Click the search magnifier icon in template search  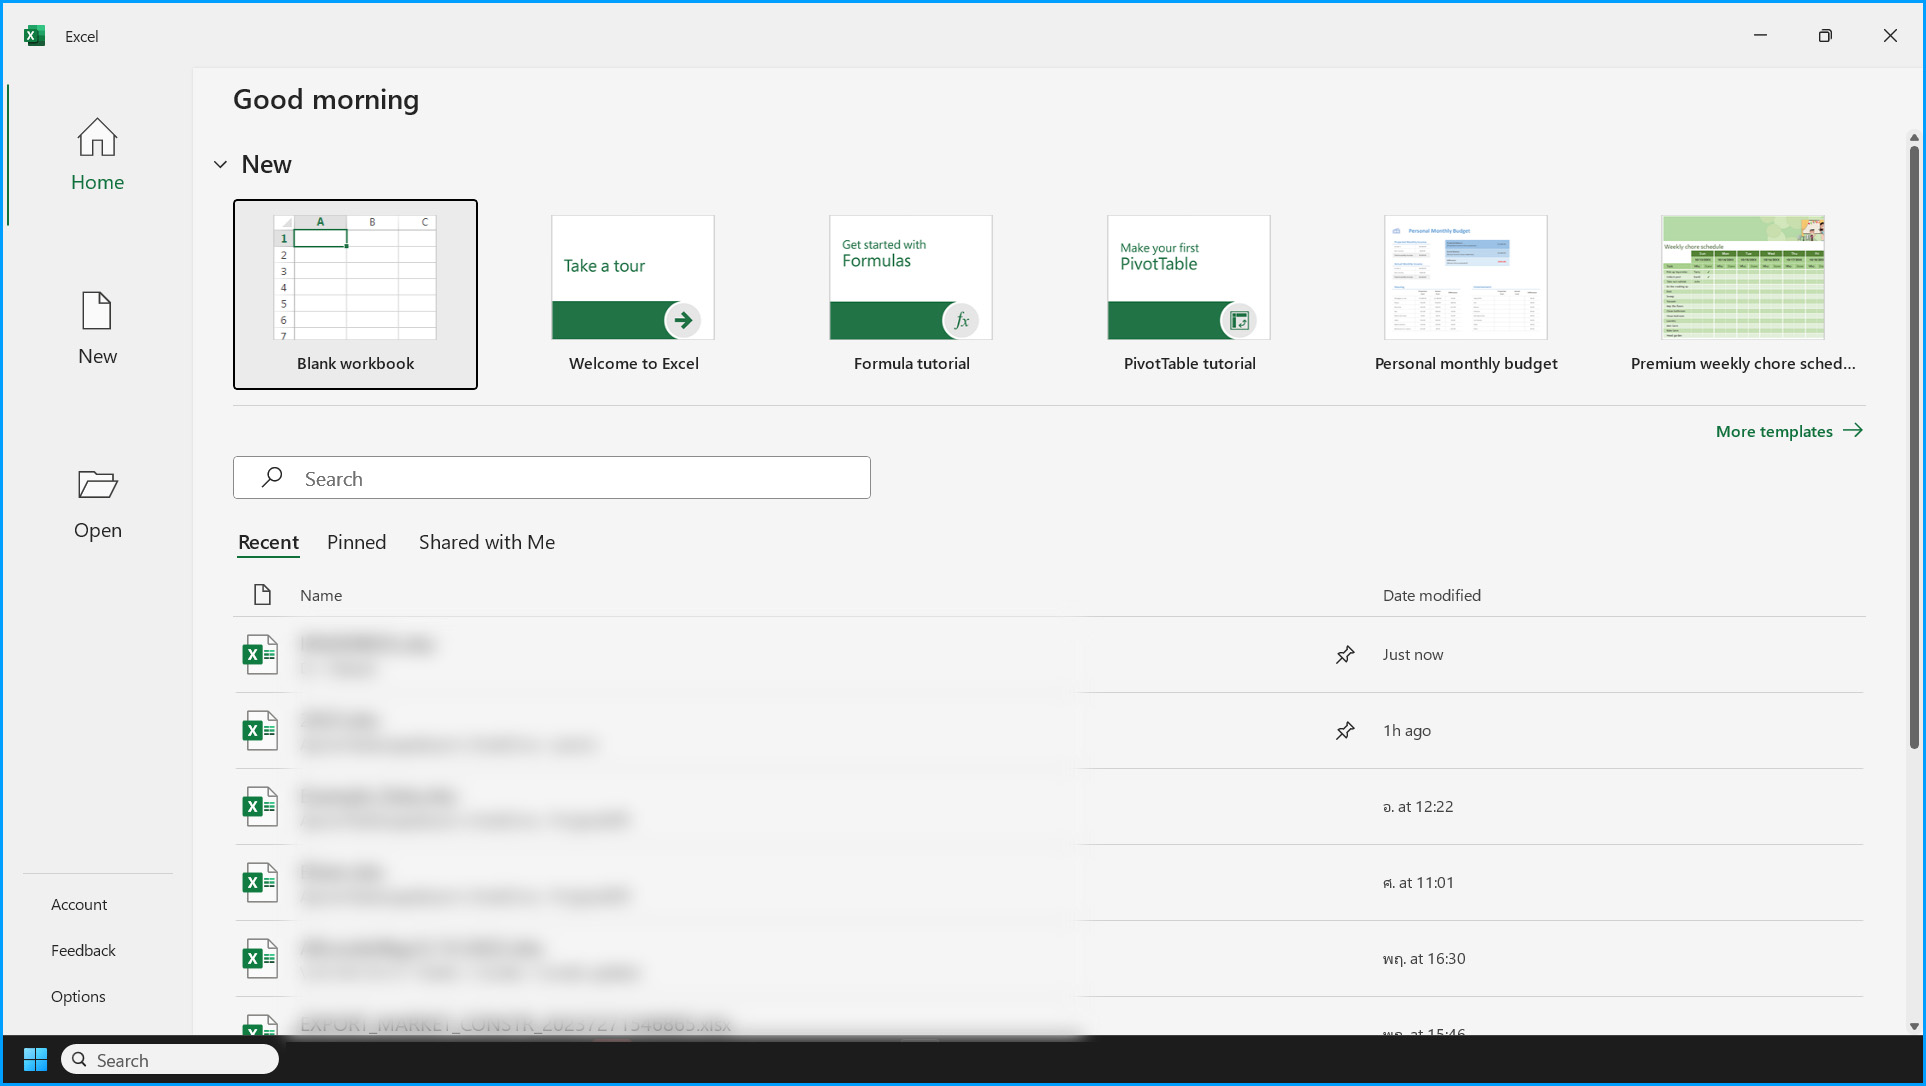point(270,477)
